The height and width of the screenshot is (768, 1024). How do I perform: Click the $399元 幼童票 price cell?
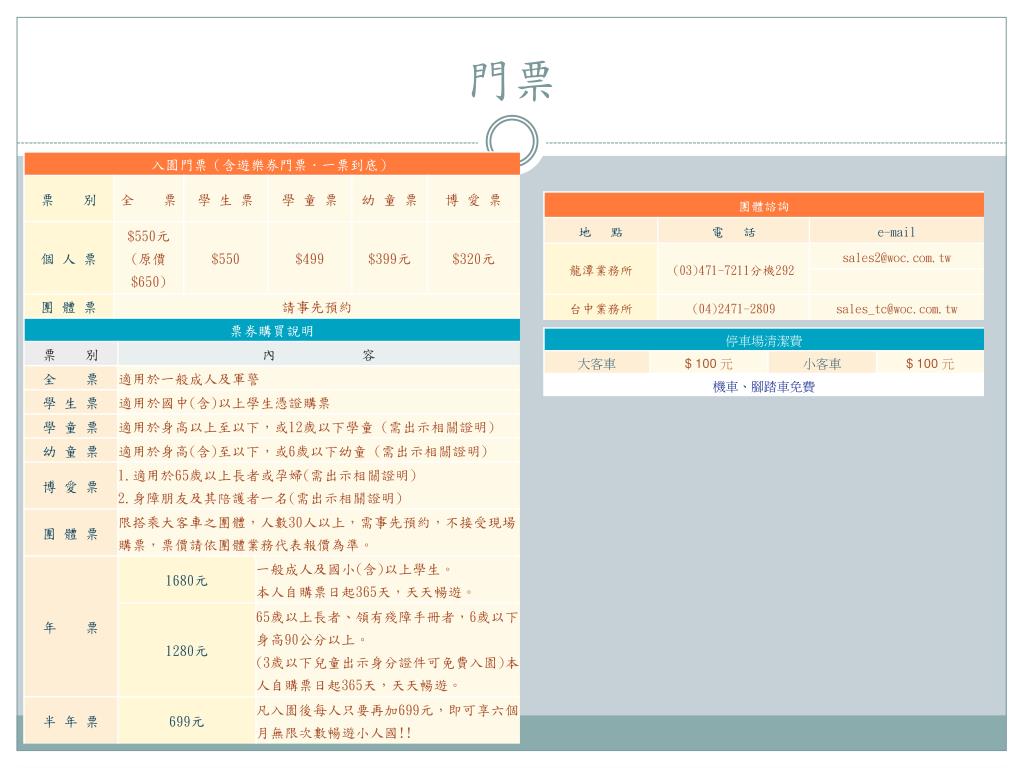(389, 259)
